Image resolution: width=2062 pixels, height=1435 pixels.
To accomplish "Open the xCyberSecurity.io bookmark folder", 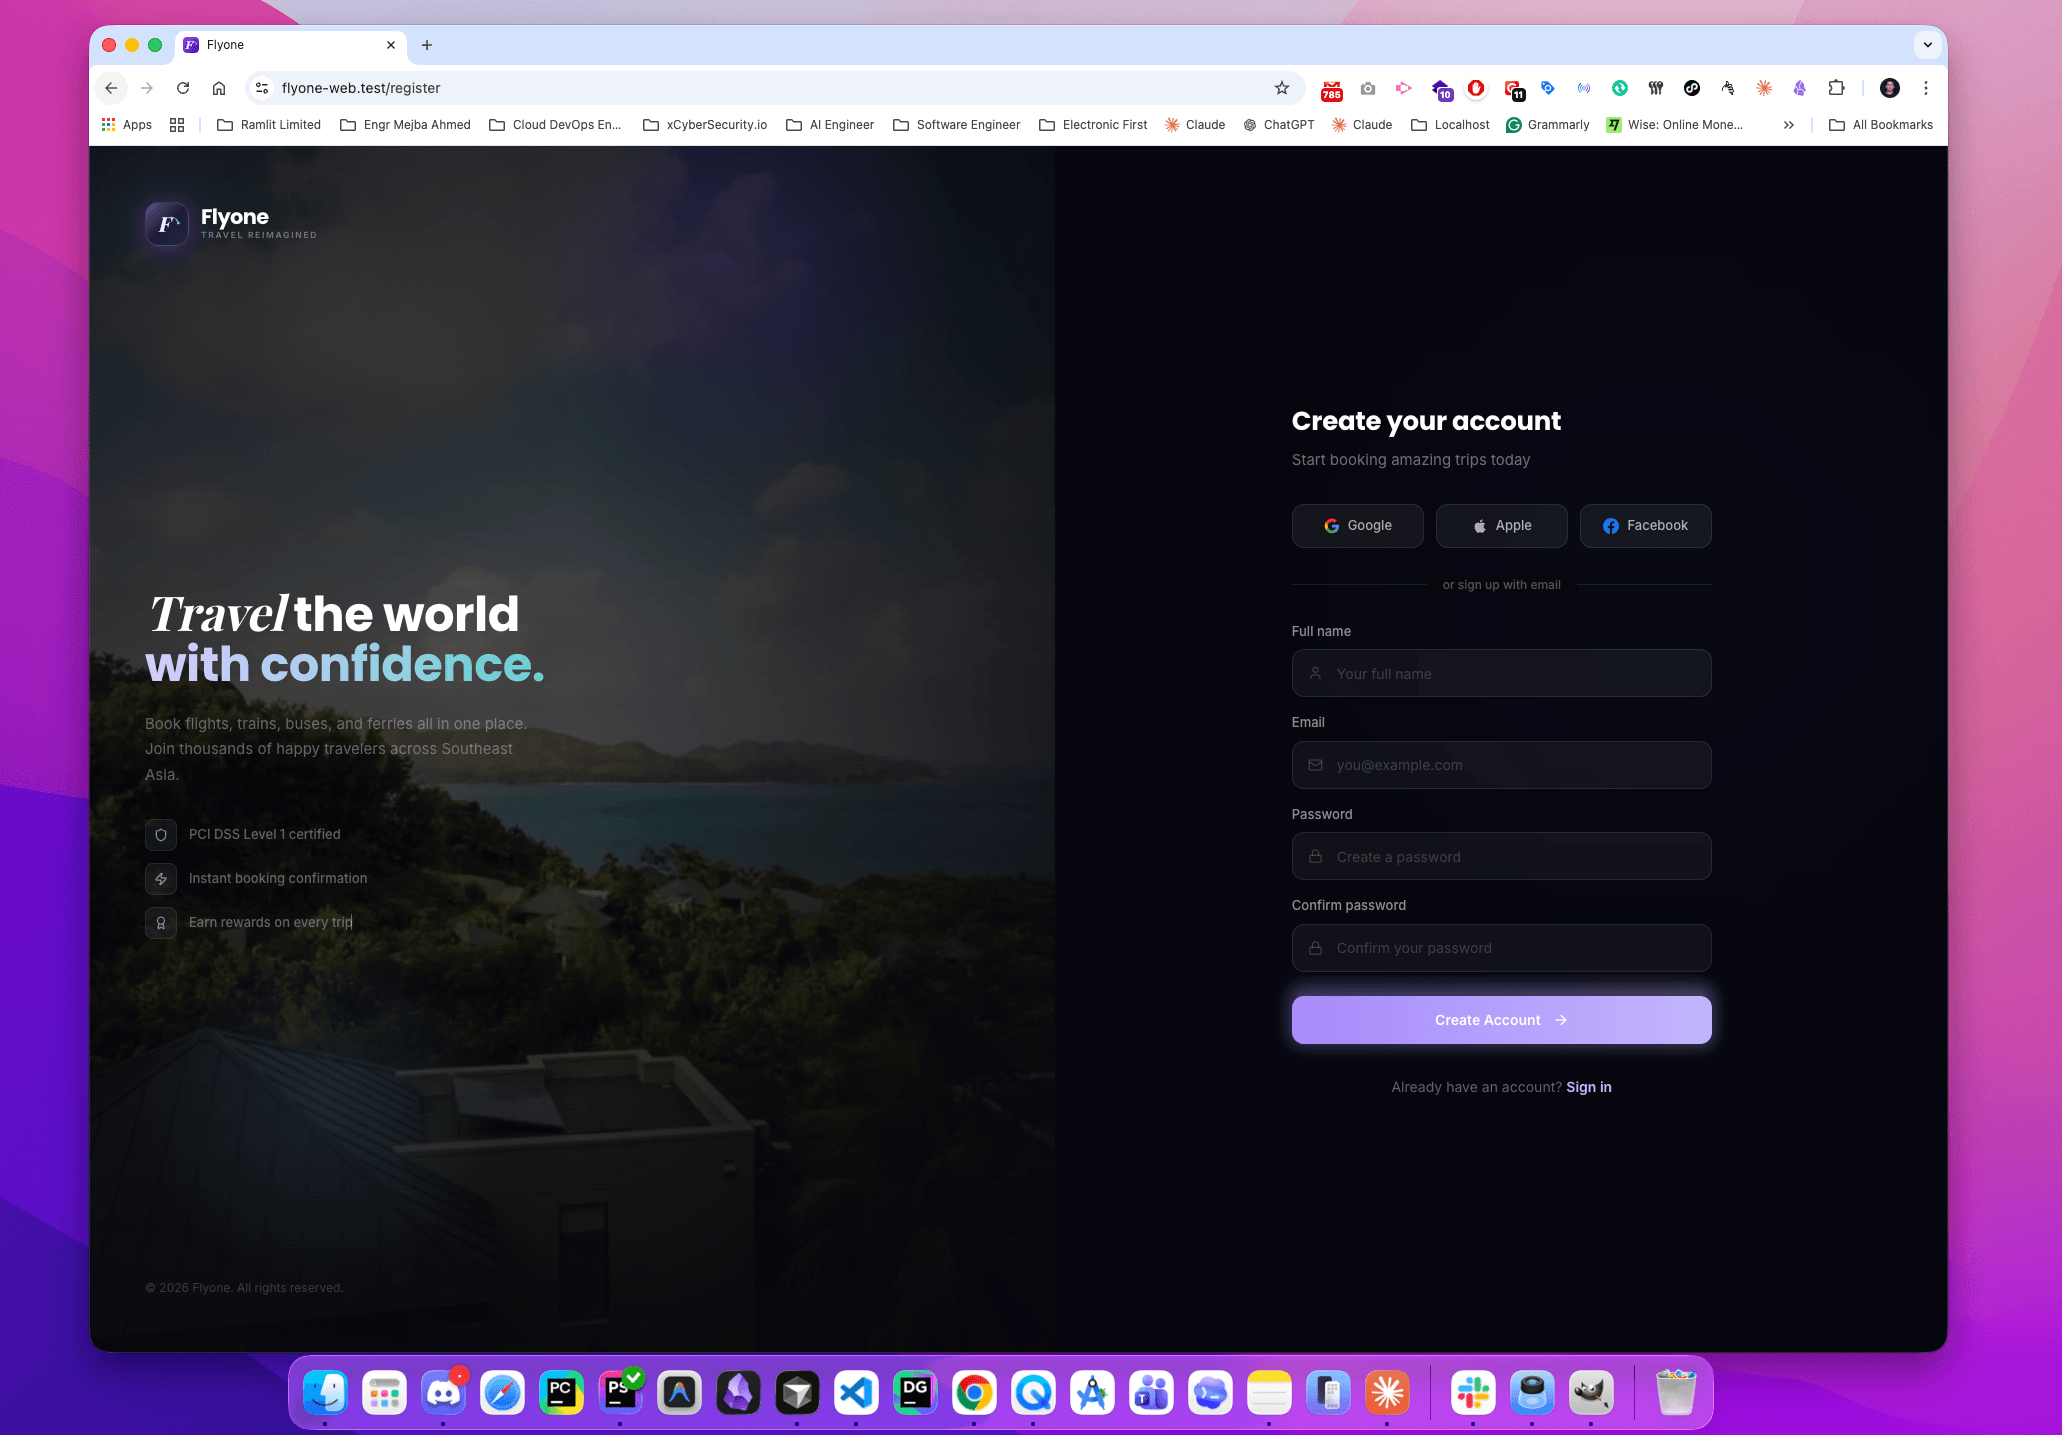I will 705,125.
